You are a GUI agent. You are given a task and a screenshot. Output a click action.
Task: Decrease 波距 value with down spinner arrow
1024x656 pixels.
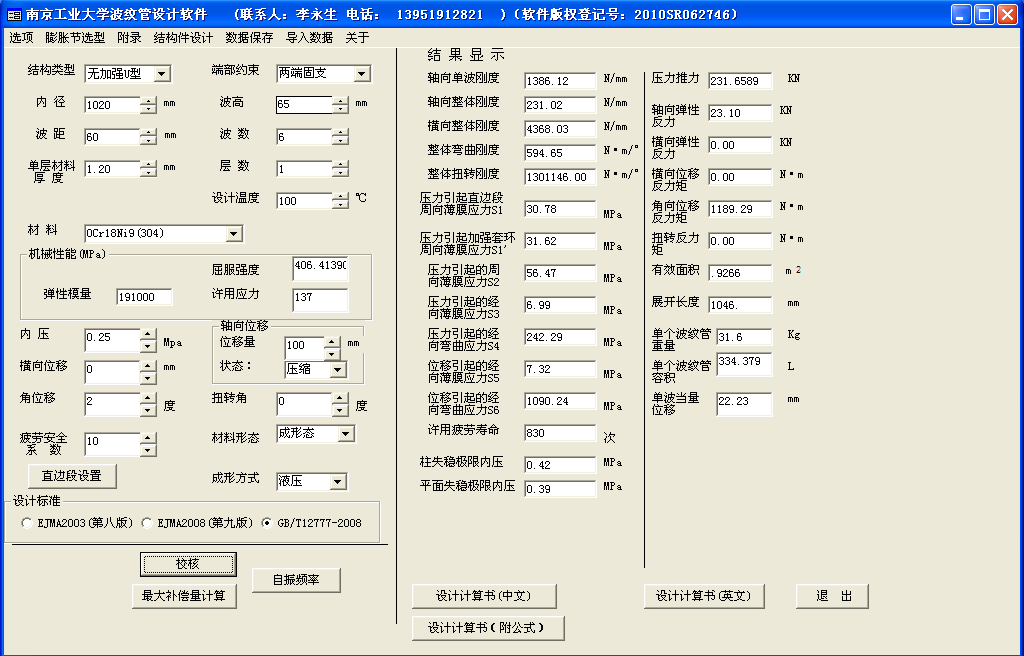click(148, 141)
